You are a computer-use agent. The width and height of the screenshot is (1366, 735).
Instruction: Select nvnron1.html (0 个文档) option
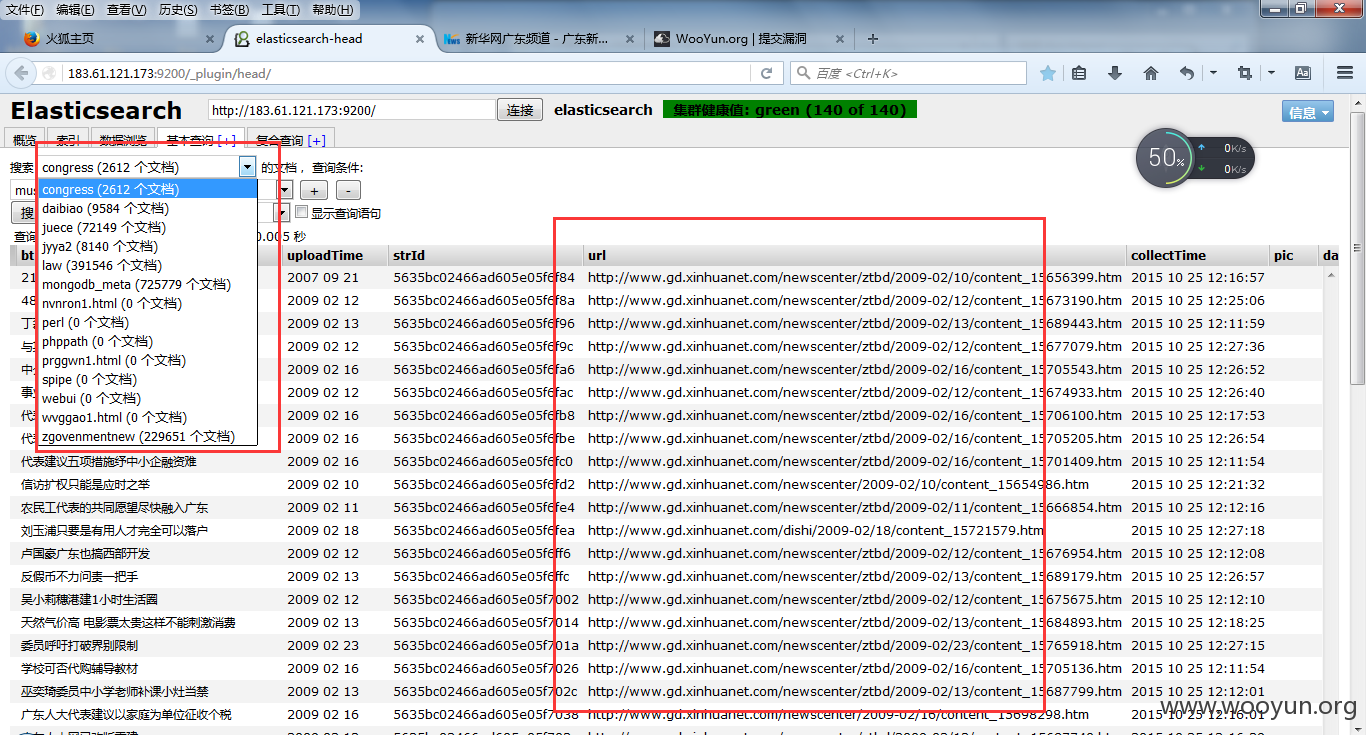point(147,303)
